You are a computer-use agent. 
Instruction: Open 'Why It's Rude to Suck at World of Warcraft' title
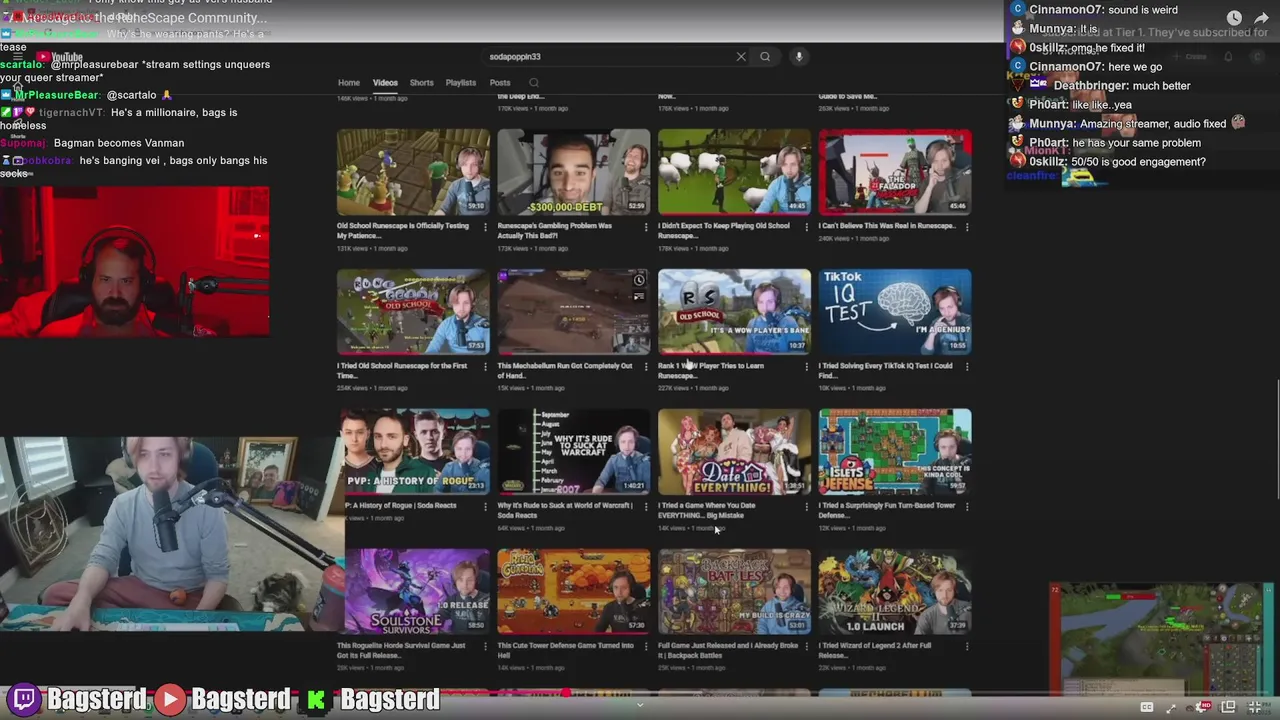click(565, 510)
